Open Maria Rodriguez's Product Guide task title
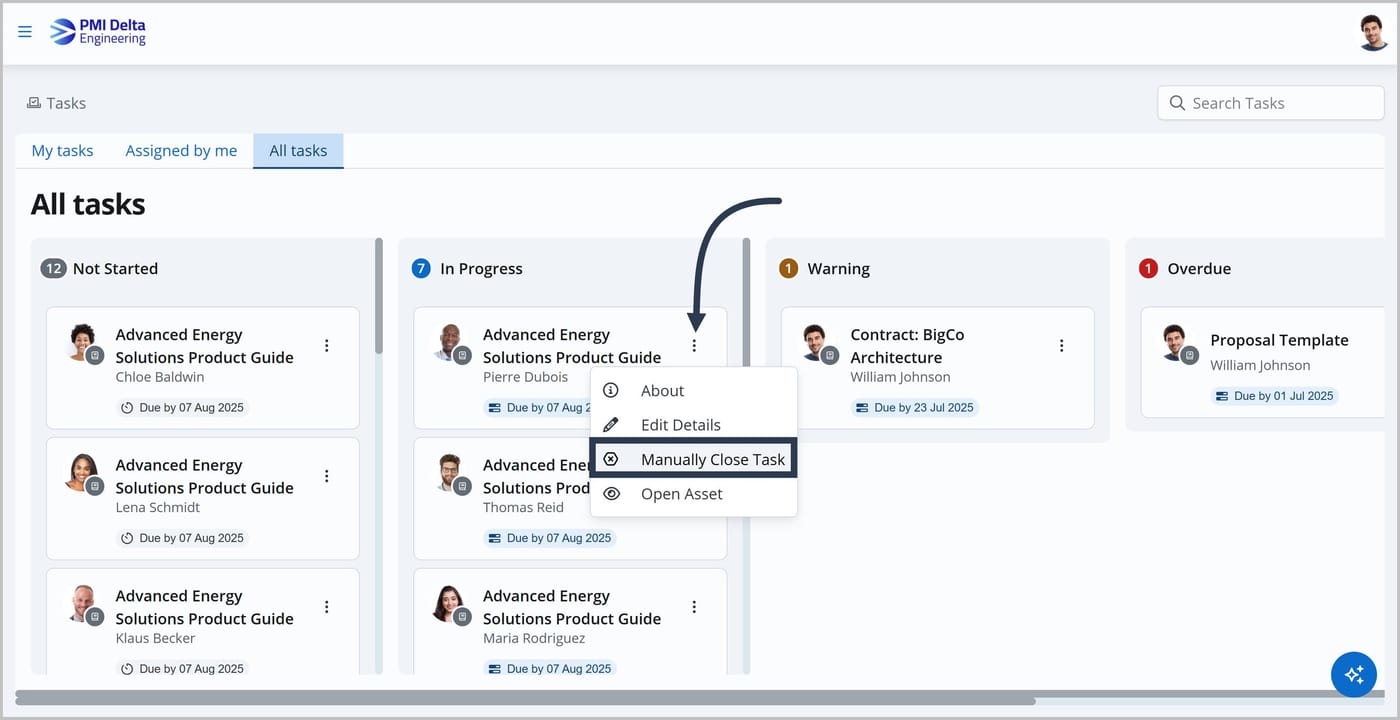Viewport: 1400px width, 720px height. pyautogui.click(x=572, y=607)
